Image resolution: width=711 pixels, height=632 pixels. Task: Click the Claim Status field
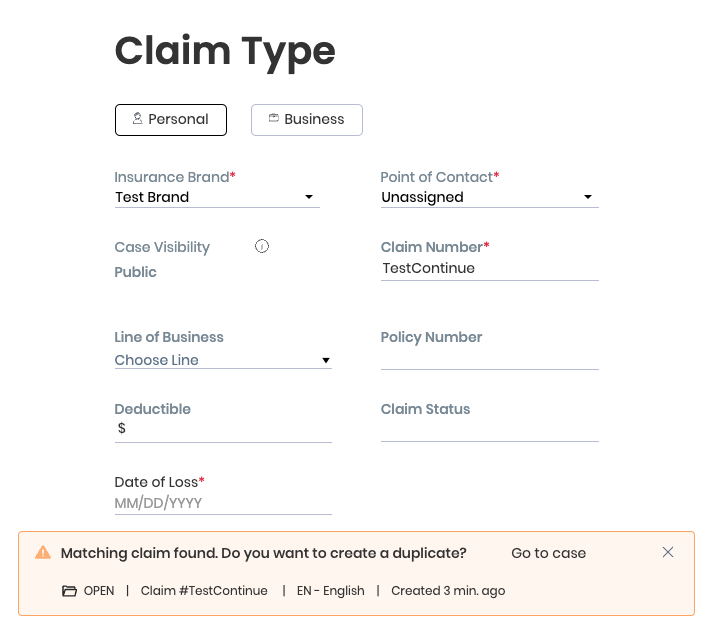coord(489,430)
